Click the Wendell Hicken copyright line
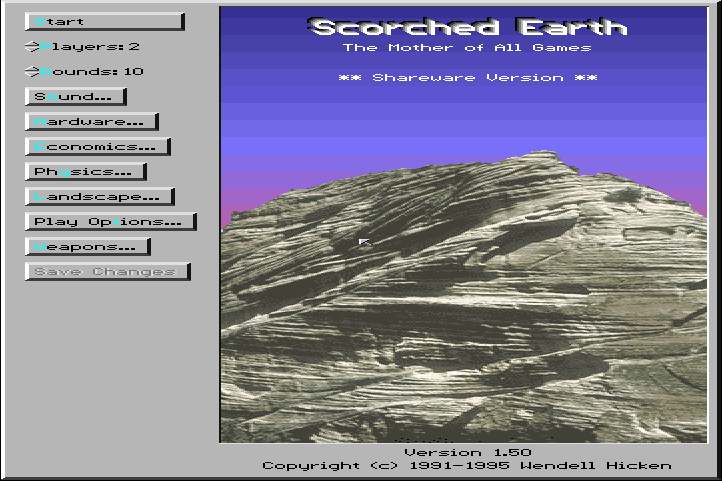722x481 pixels. [x=467, y=465]
